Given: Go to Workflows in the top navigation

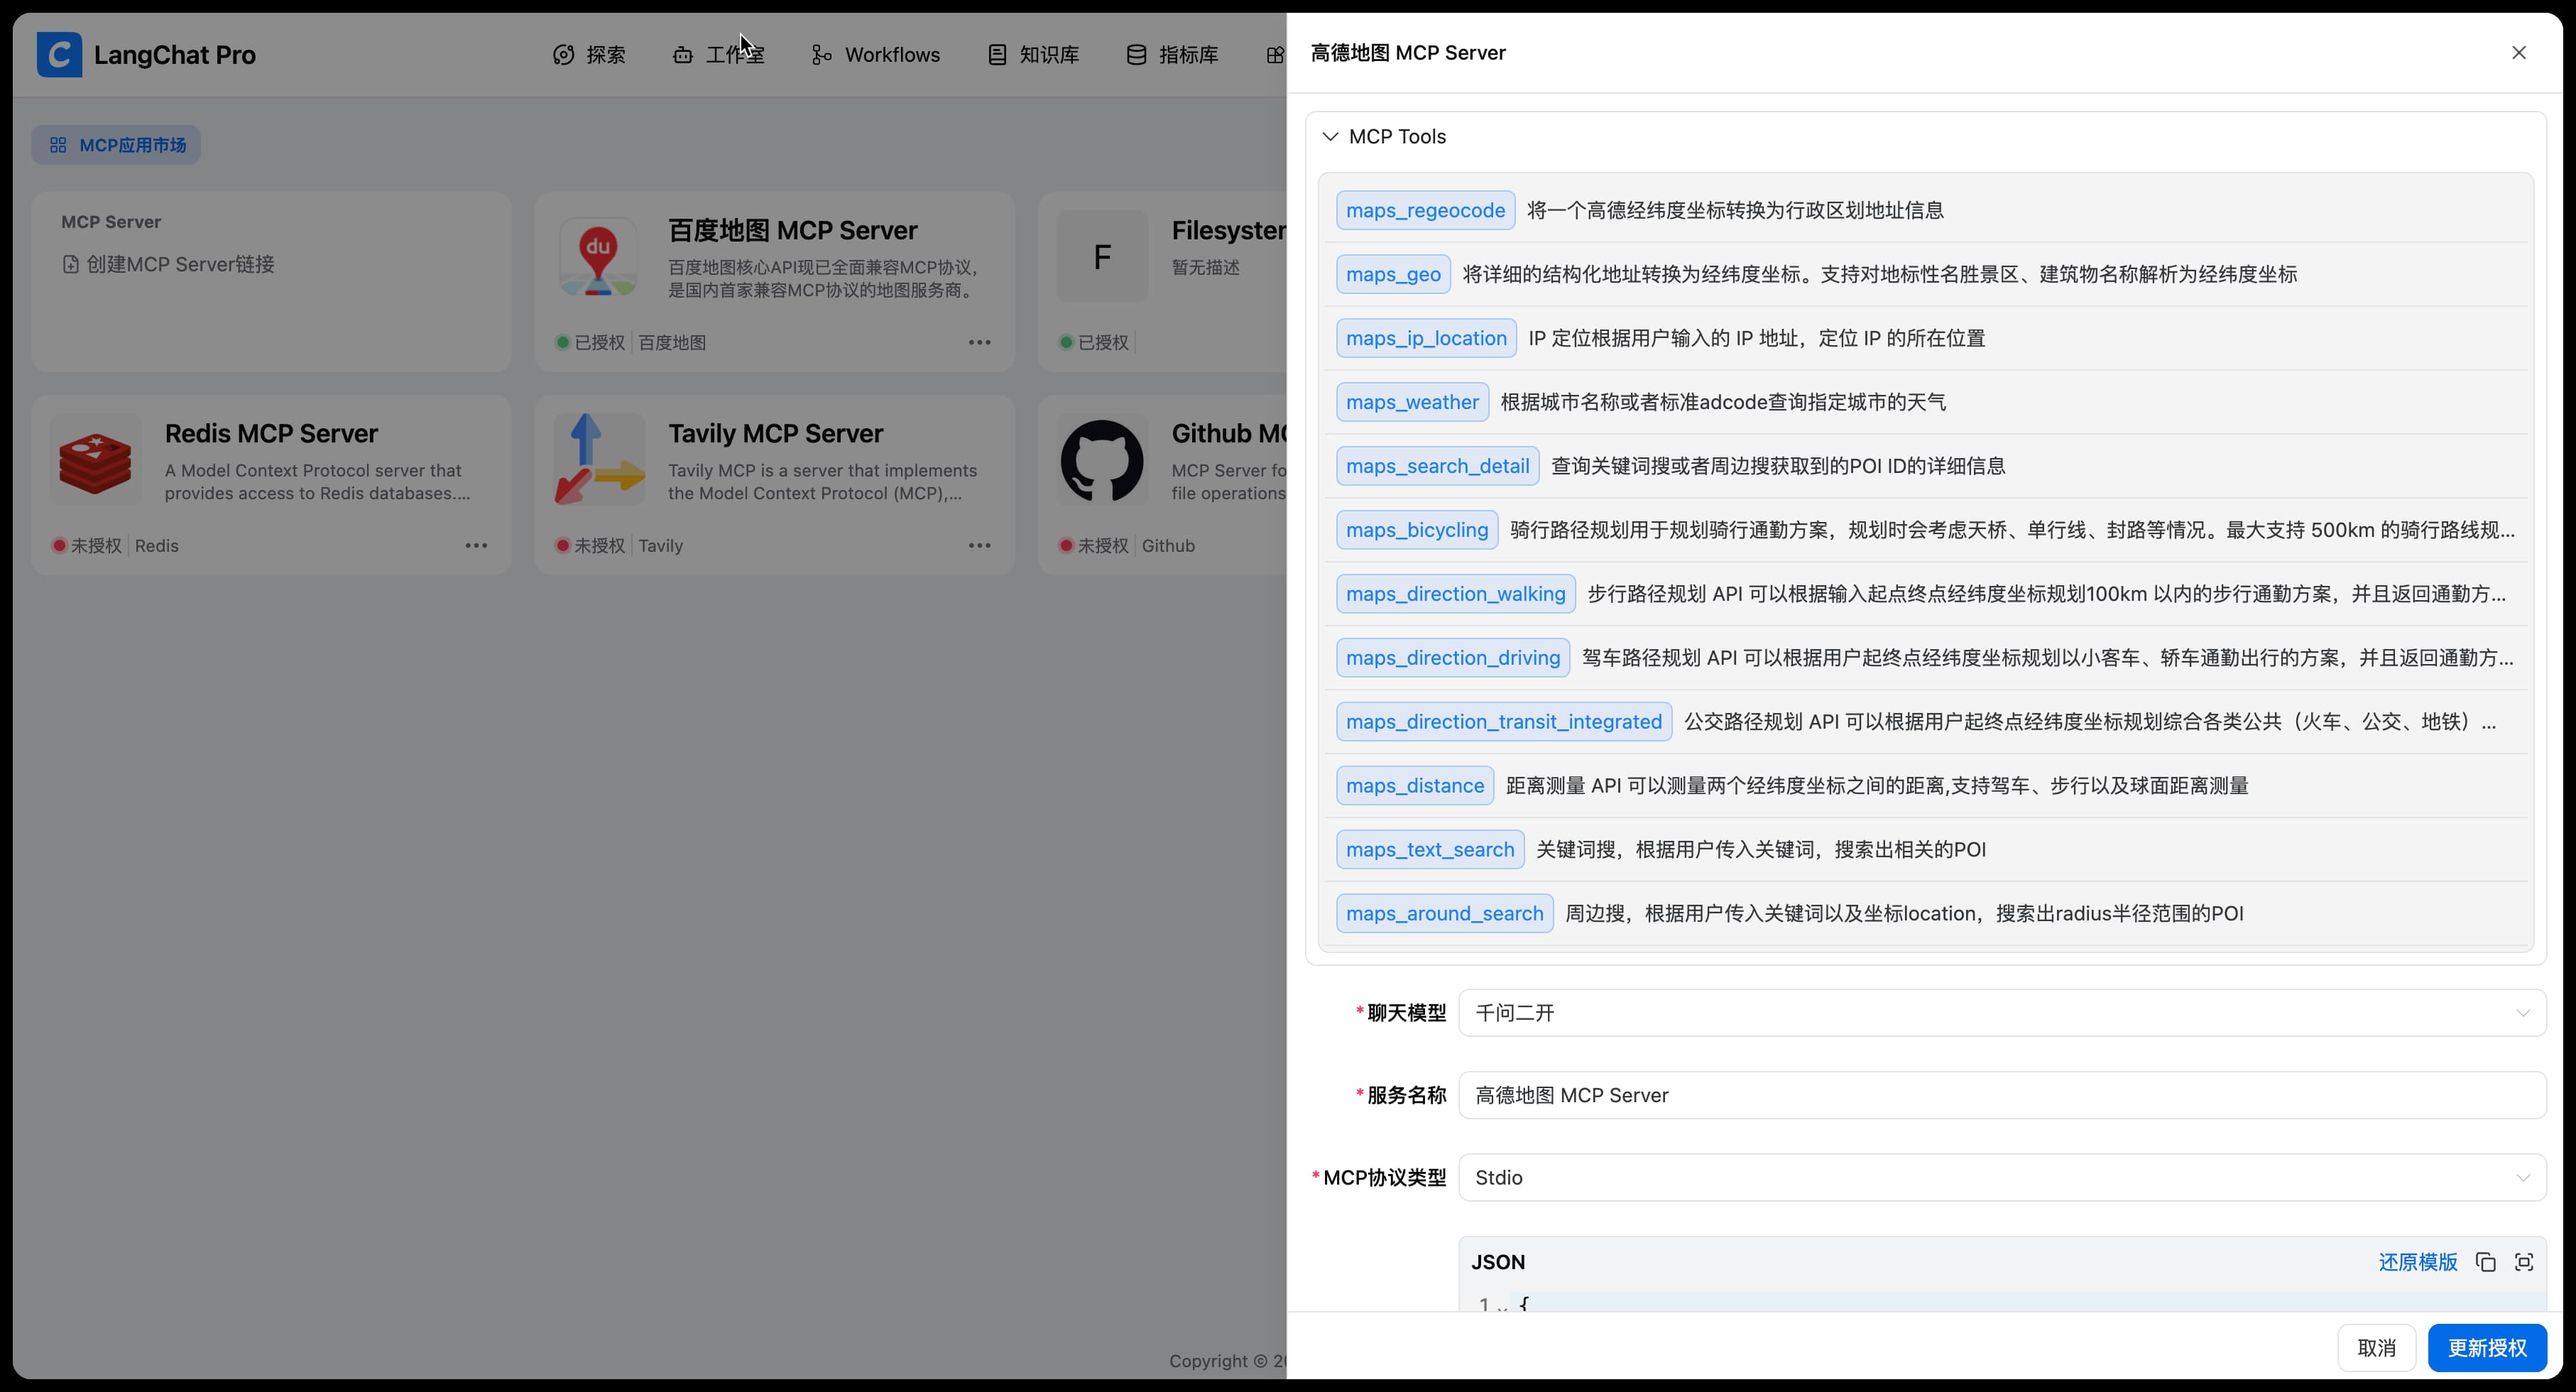Looking at the screenshot, I should pos(875,55).
